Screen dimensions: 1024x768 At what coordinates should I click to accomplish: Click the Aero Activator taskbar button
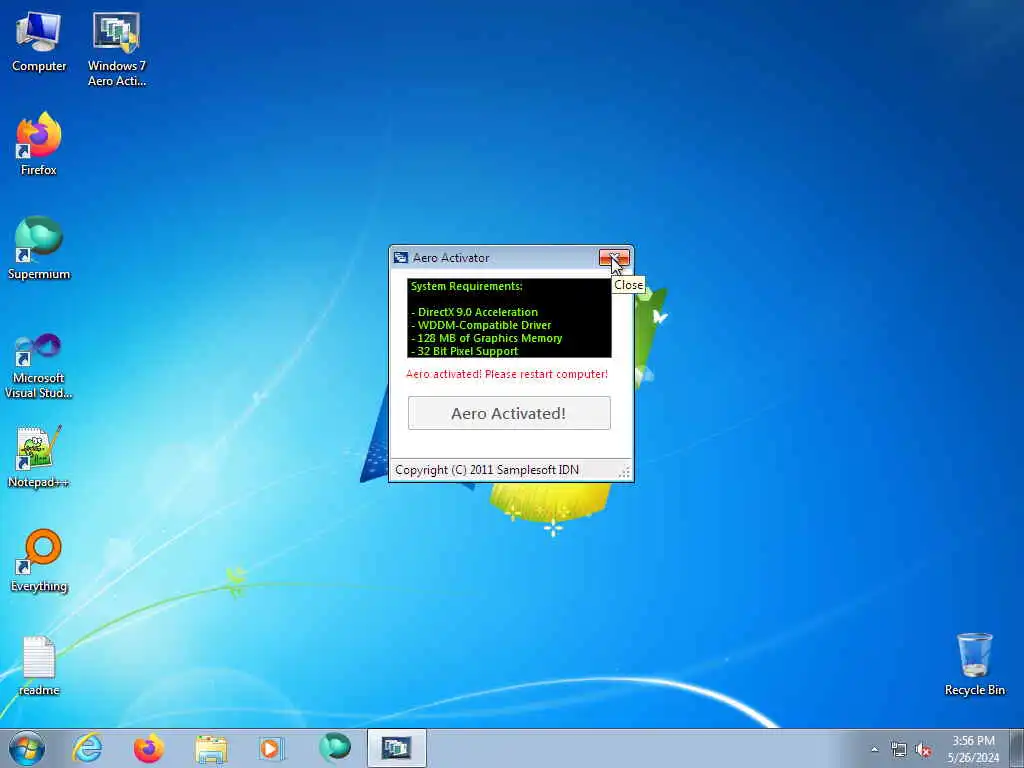396,748
